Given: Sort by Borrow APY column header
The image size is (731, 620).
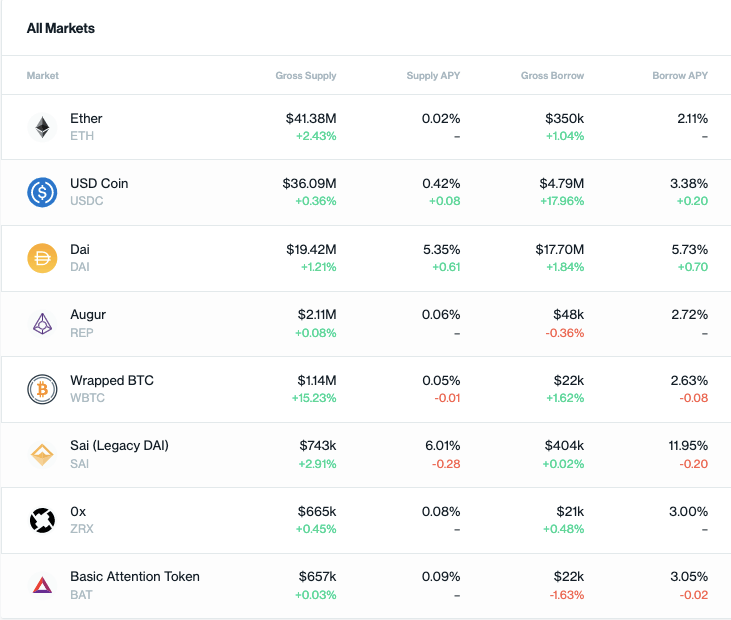Looking at the screenshot, I should point(680,76).
